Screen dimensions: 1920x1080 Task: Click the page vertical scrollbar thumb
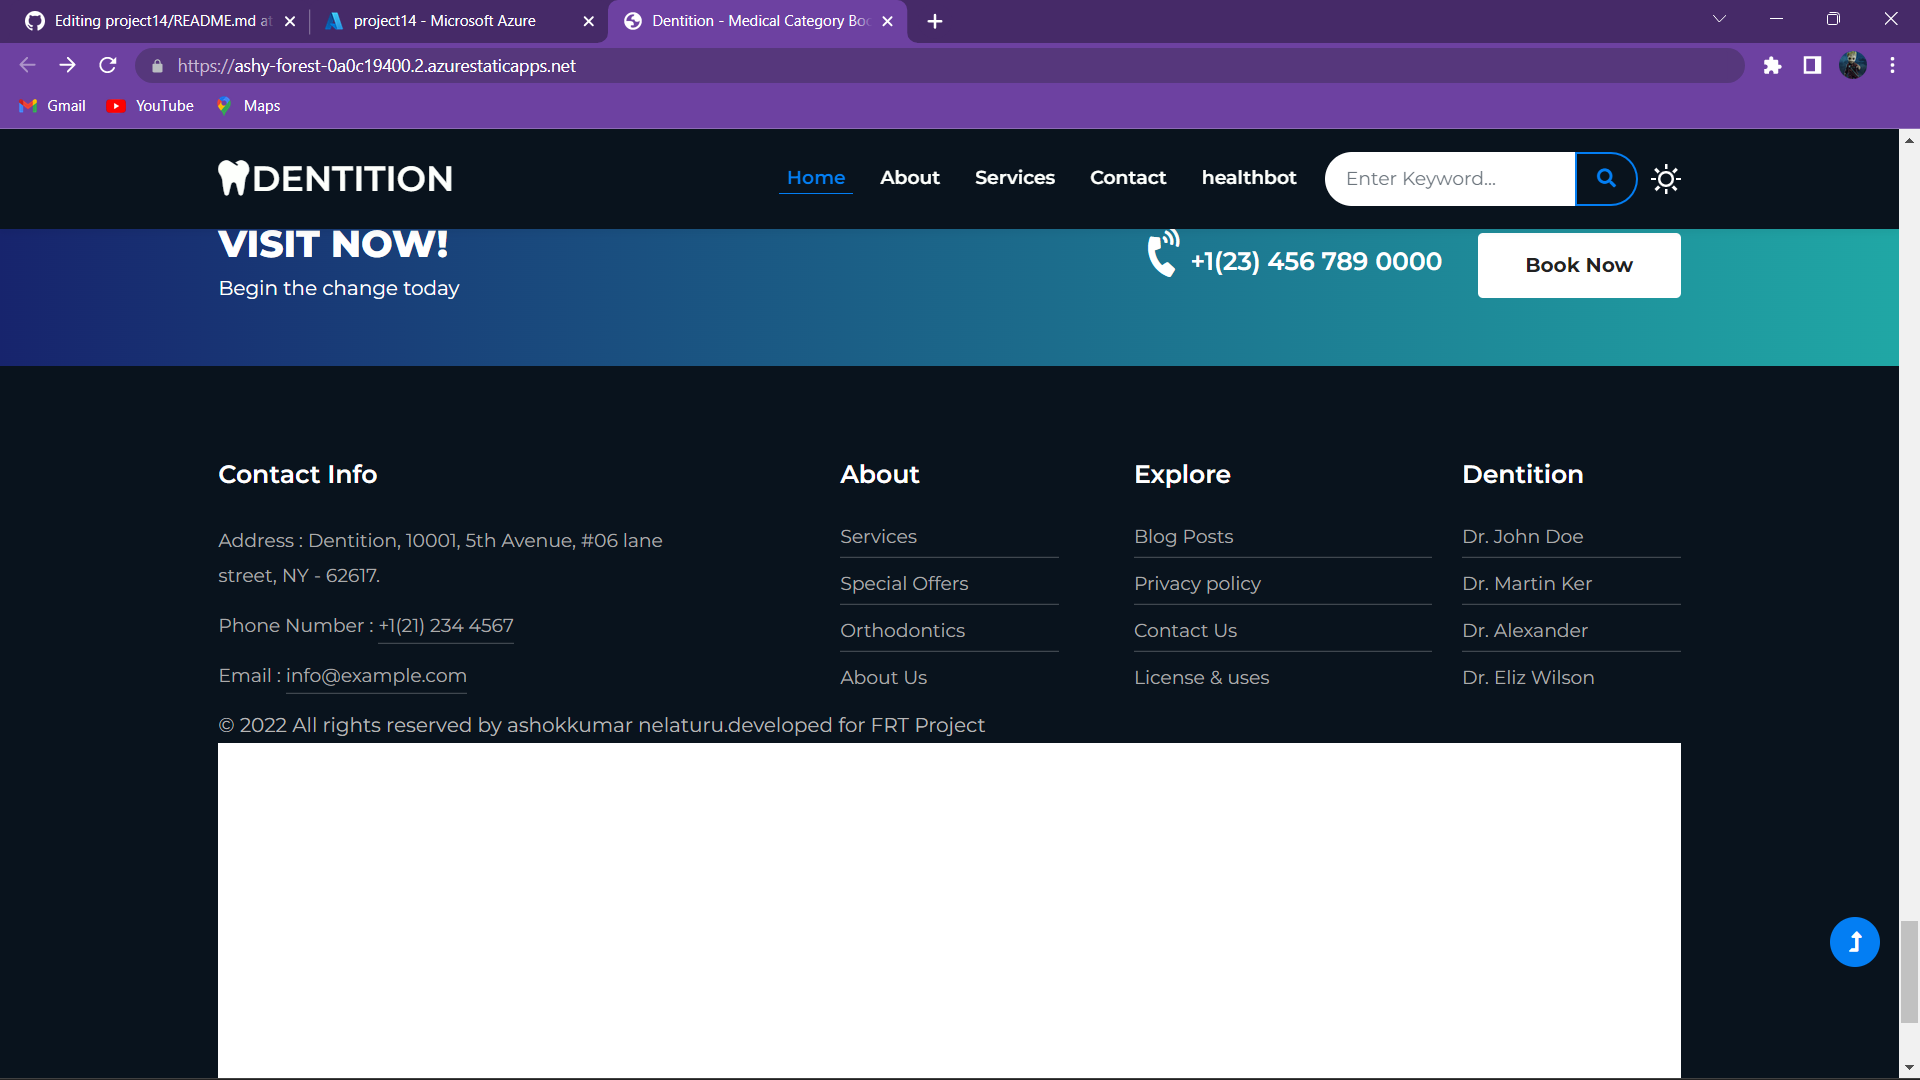click(1909, 972)
